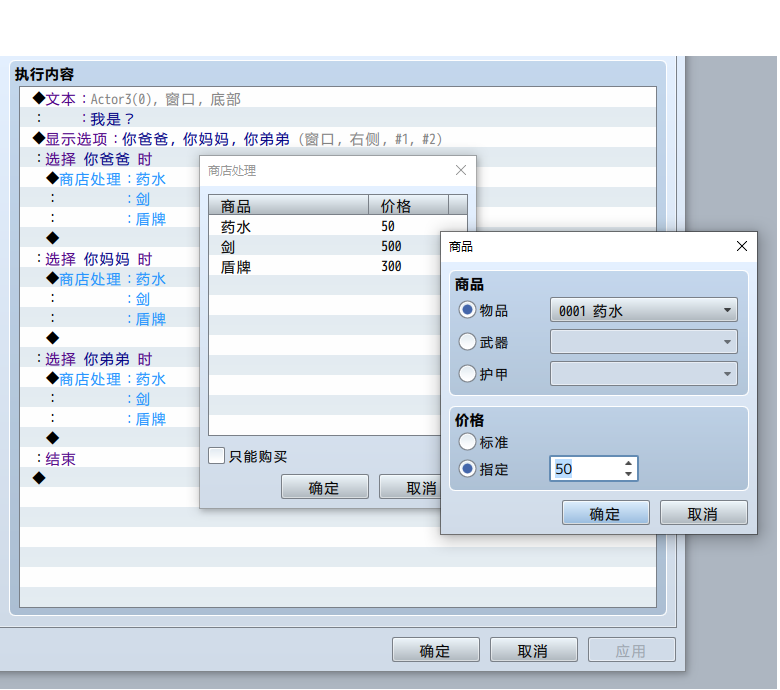Select the 剑 row in shop list

coord(324,246)
